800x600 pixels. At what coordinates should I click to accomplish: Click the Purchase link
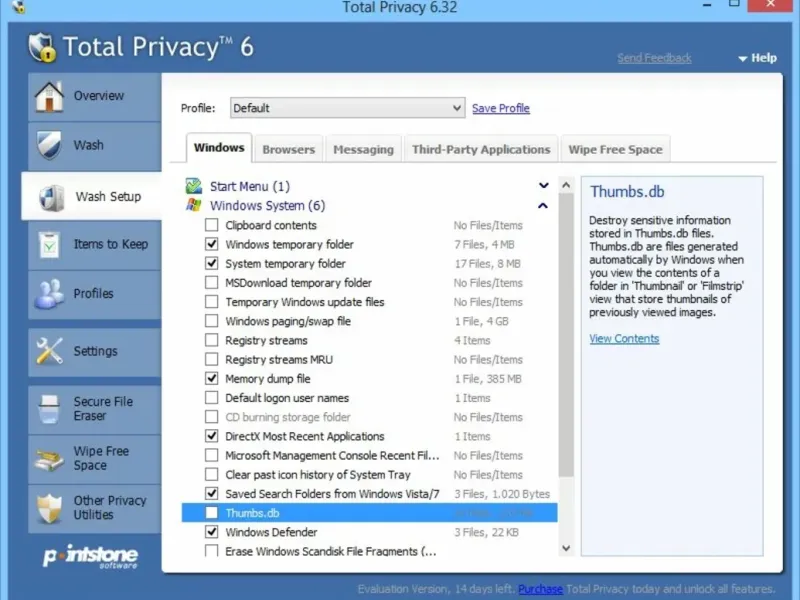pos(540,589)
